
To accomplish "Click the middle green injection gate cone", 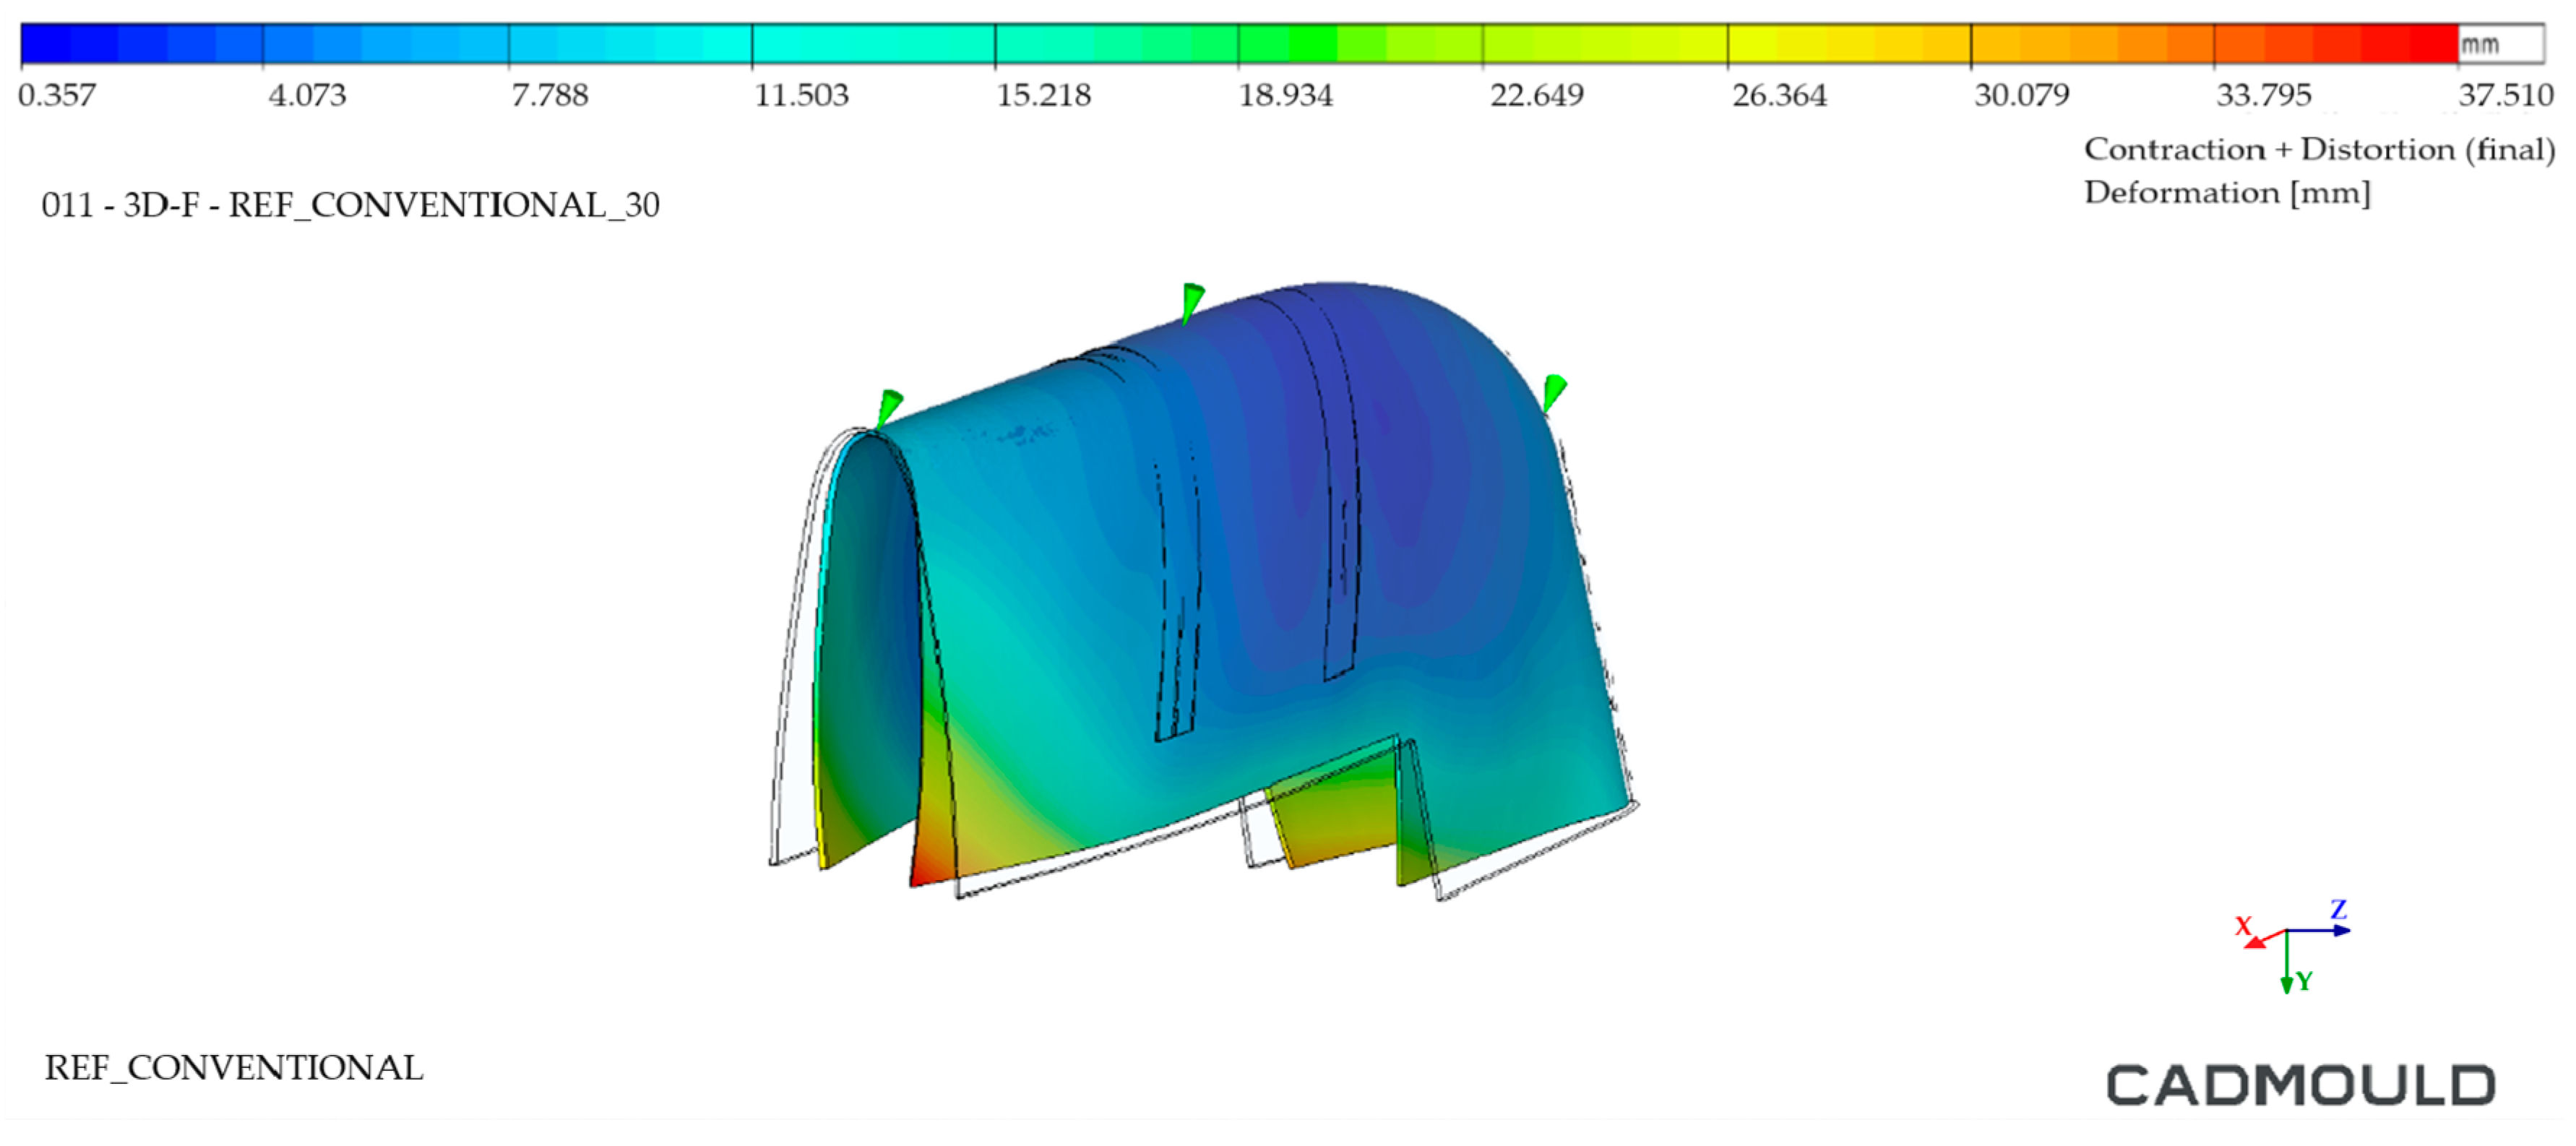I will [x=1191, y=300].
